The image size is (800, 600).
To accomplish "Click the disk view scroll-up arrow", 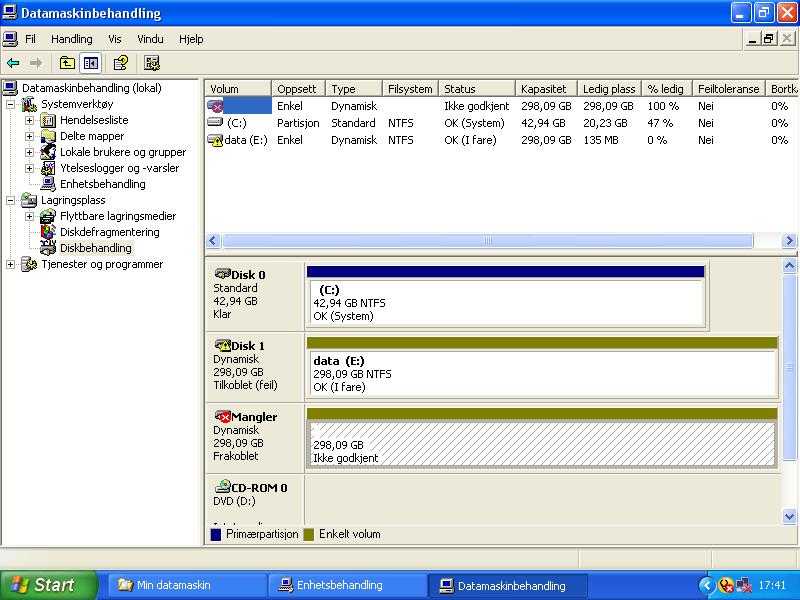I will click(x=789, y=265).
